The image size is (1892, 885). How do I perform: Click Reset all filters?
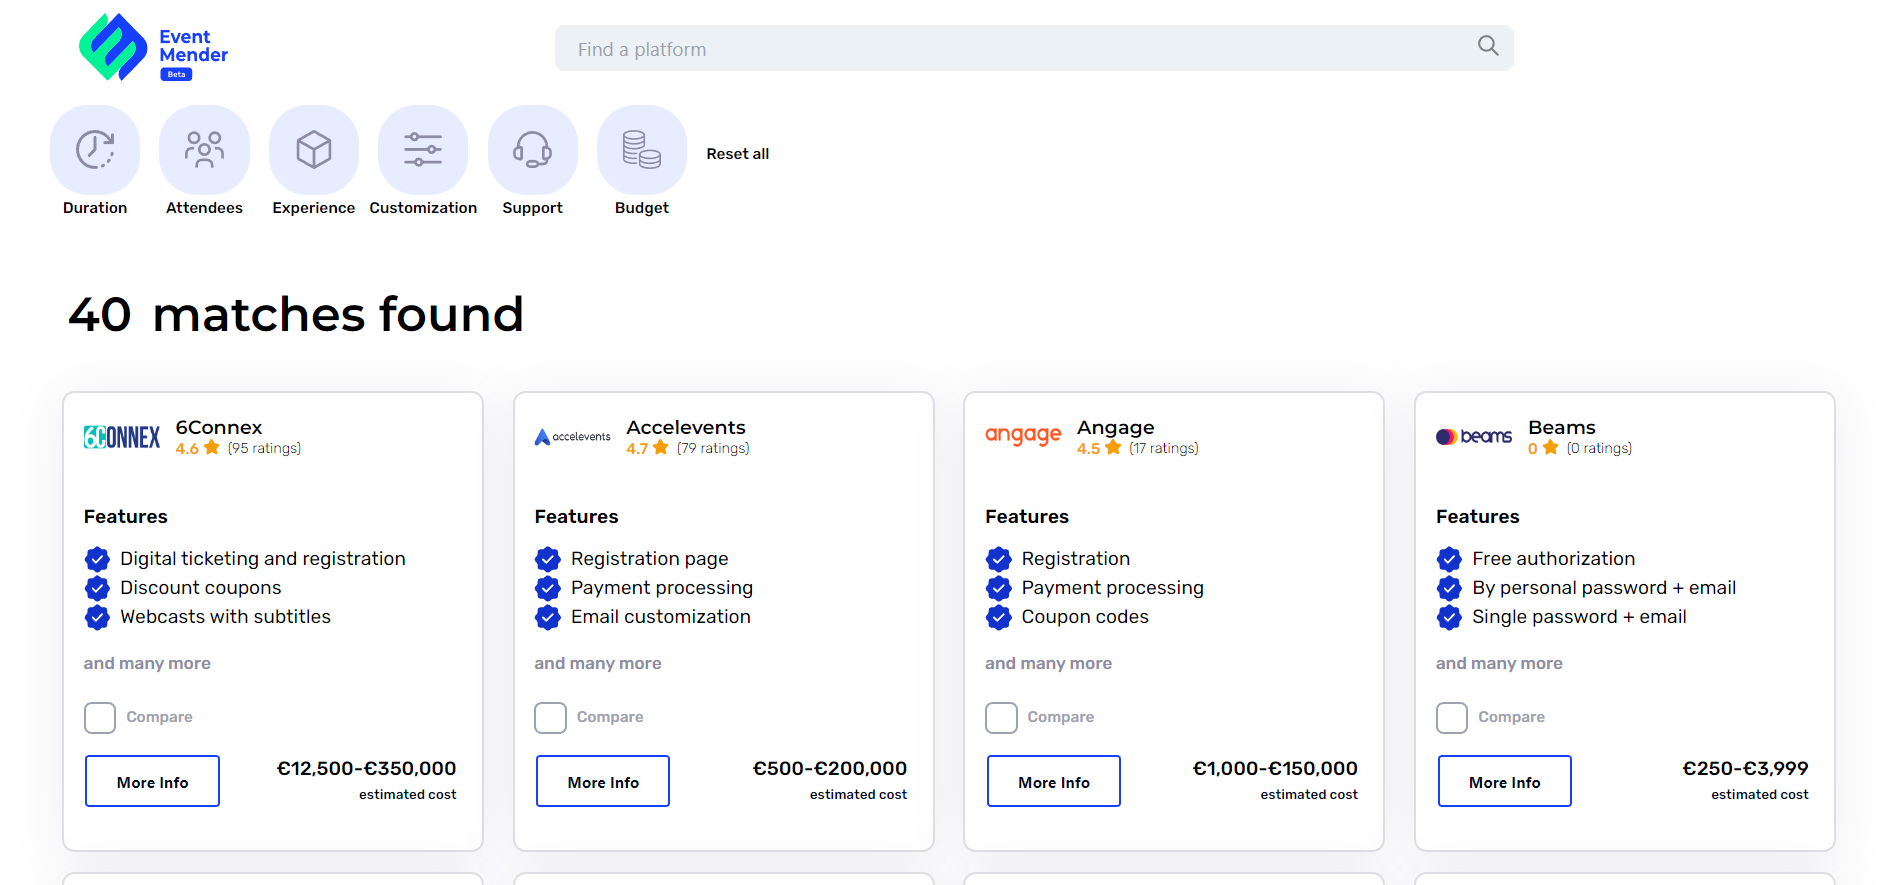[738, 154]
